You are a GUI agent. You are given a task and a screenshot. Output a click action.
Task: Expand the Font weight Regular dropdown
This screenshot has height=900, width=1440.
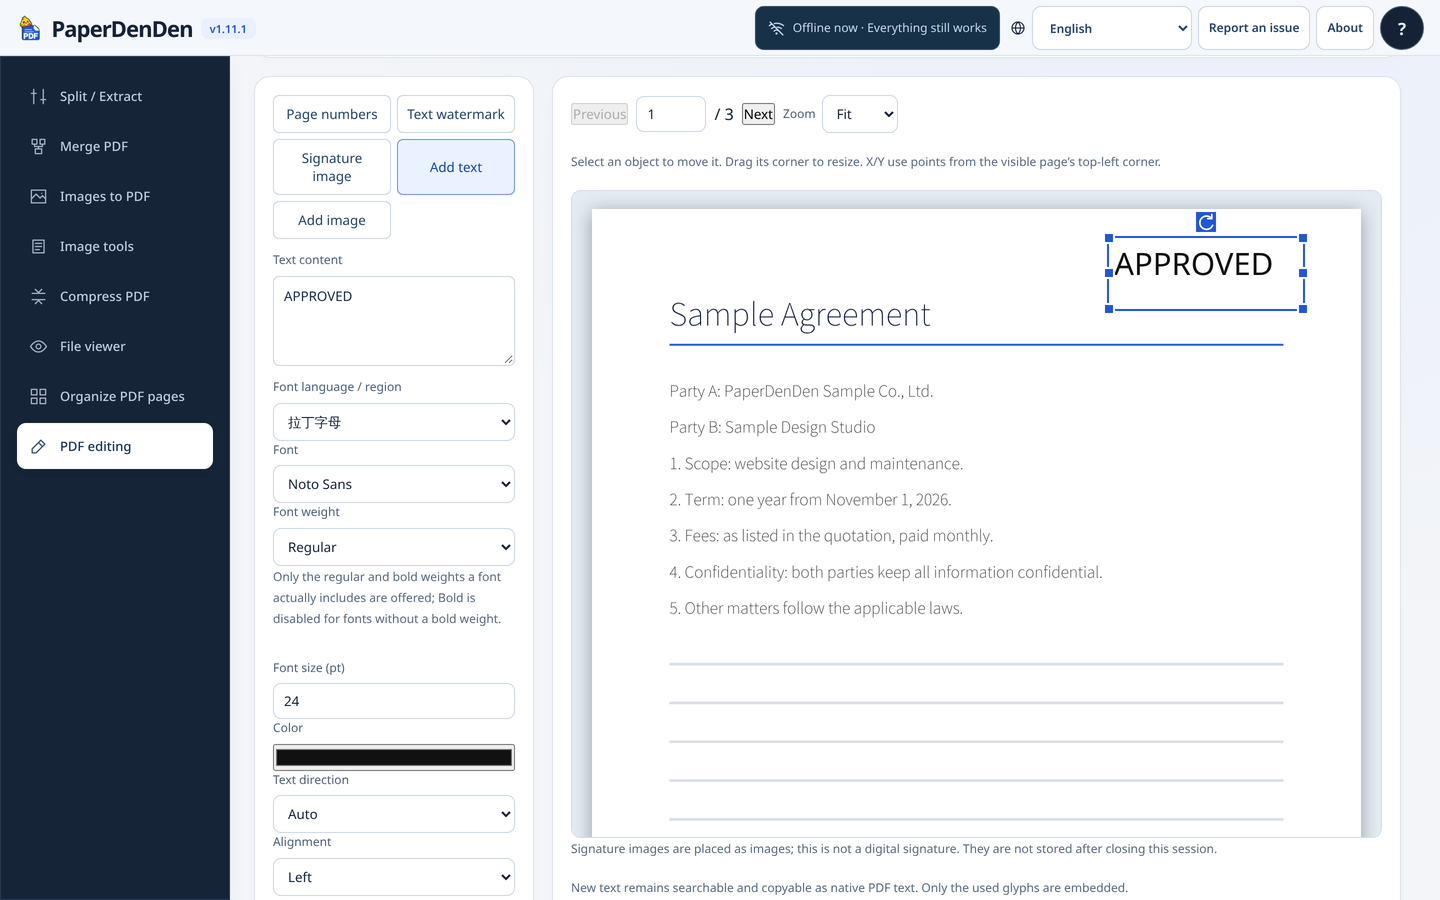click(x=394, y=547)
